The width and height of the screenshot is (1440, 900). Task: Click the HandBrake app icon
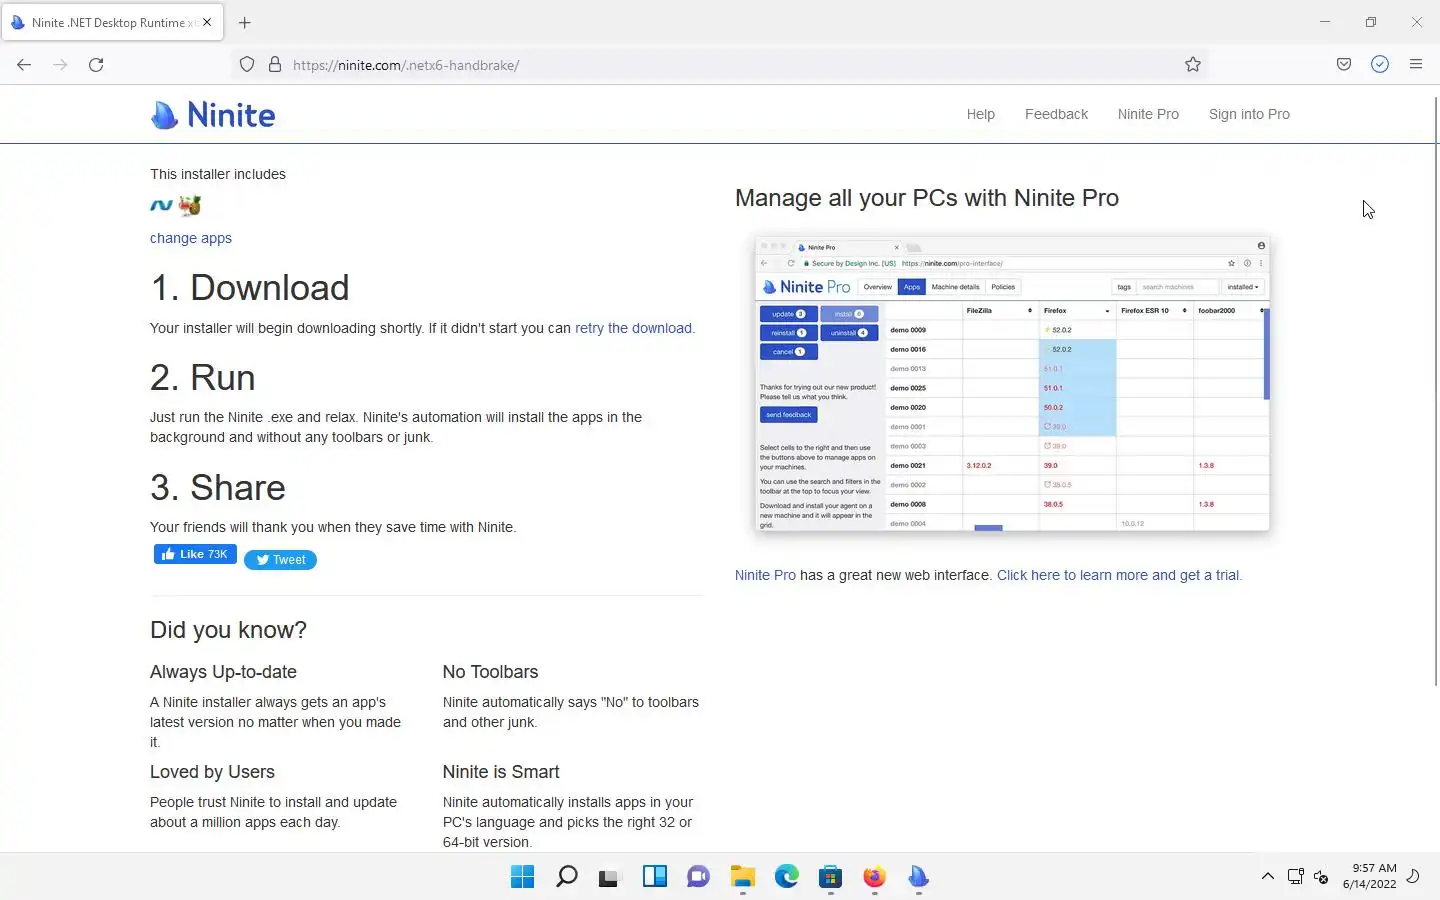click(x=190, y=205)
